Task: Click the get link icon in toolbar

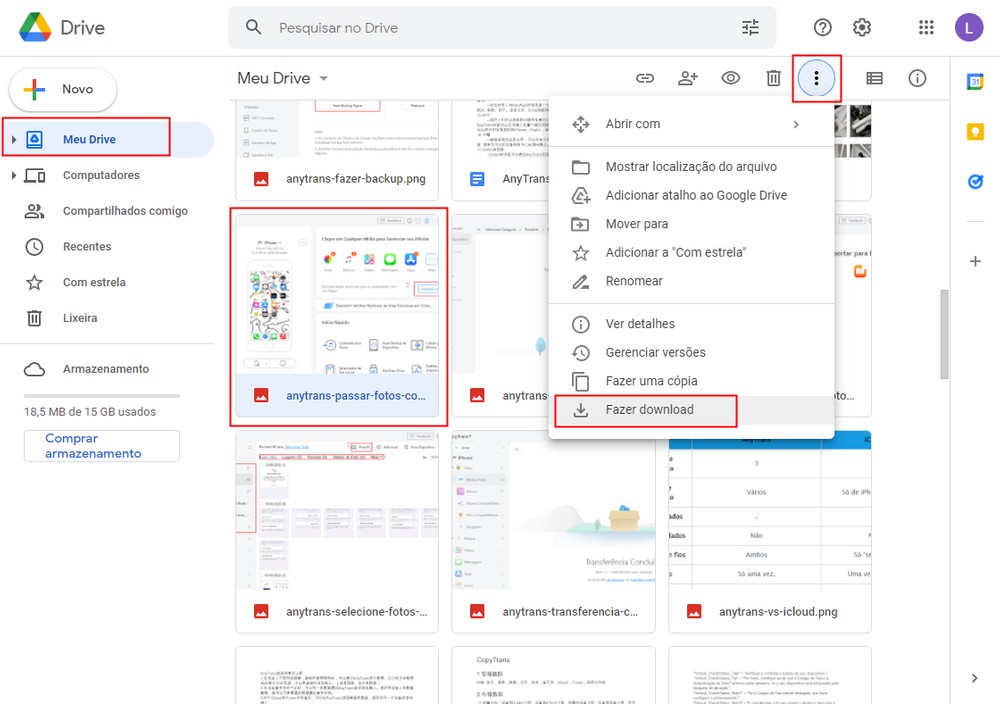Action: pos(645,78)
